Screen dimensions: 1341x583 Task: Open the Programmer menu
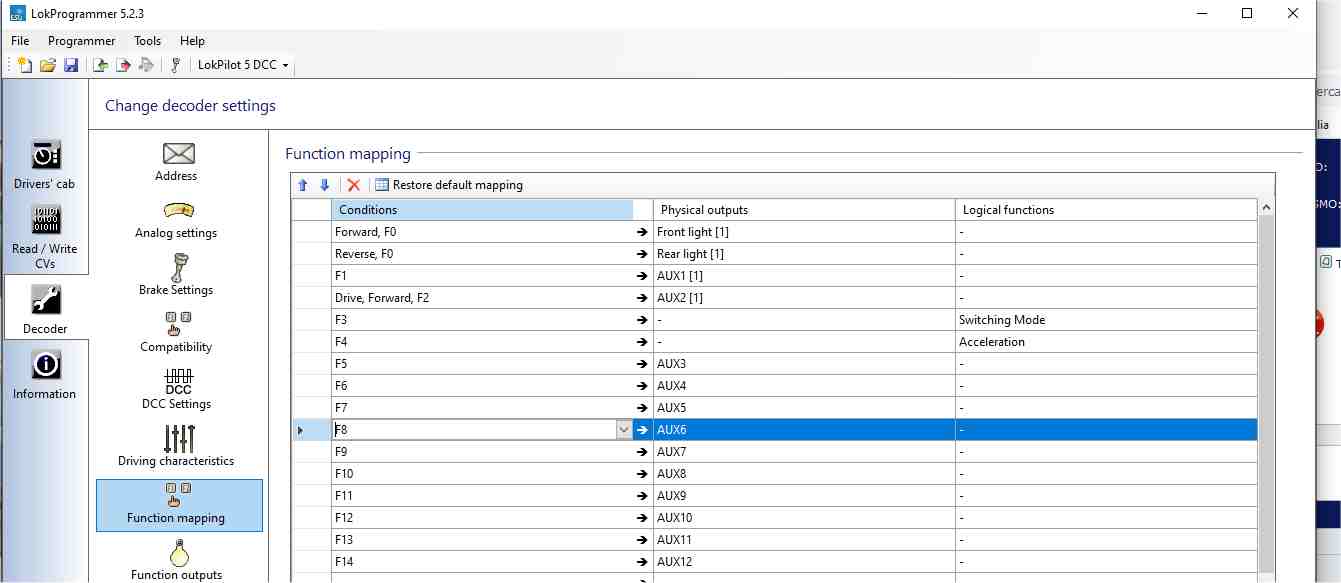click(82, 41)
